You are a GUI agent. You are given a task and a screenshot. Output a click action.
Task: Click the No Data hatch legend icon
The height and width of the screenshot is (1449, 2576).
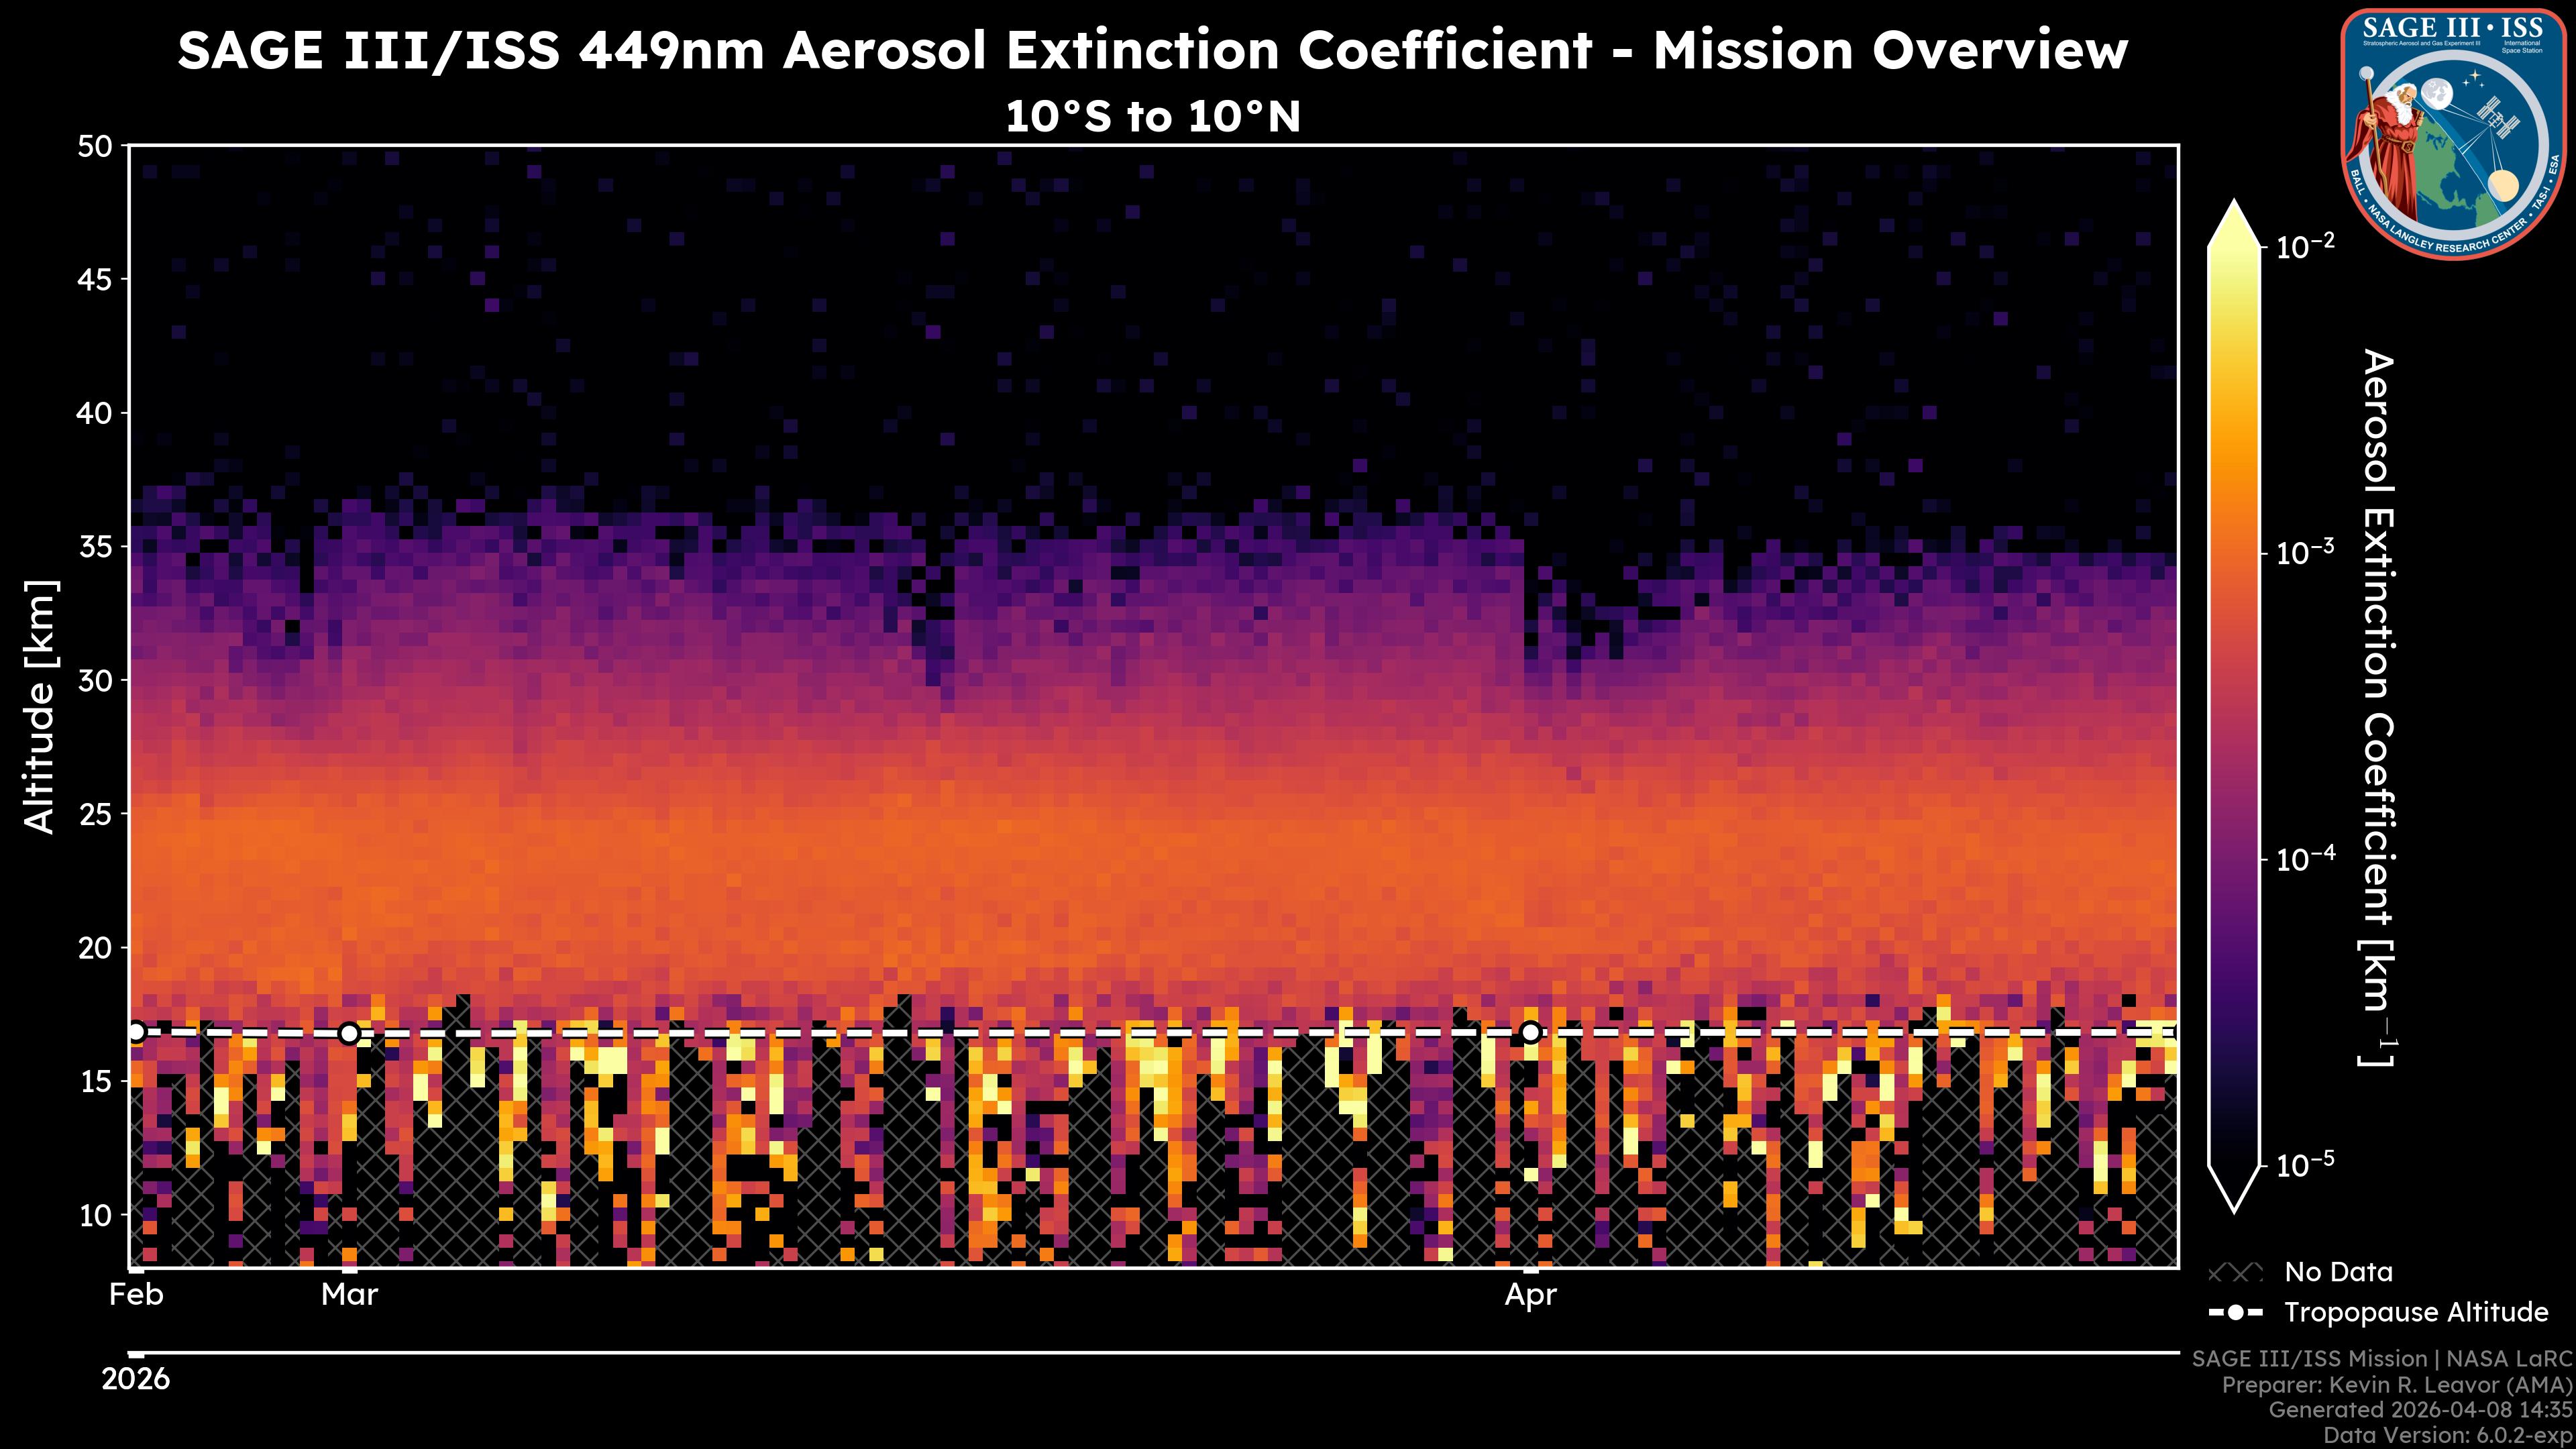(2235, 1272)
